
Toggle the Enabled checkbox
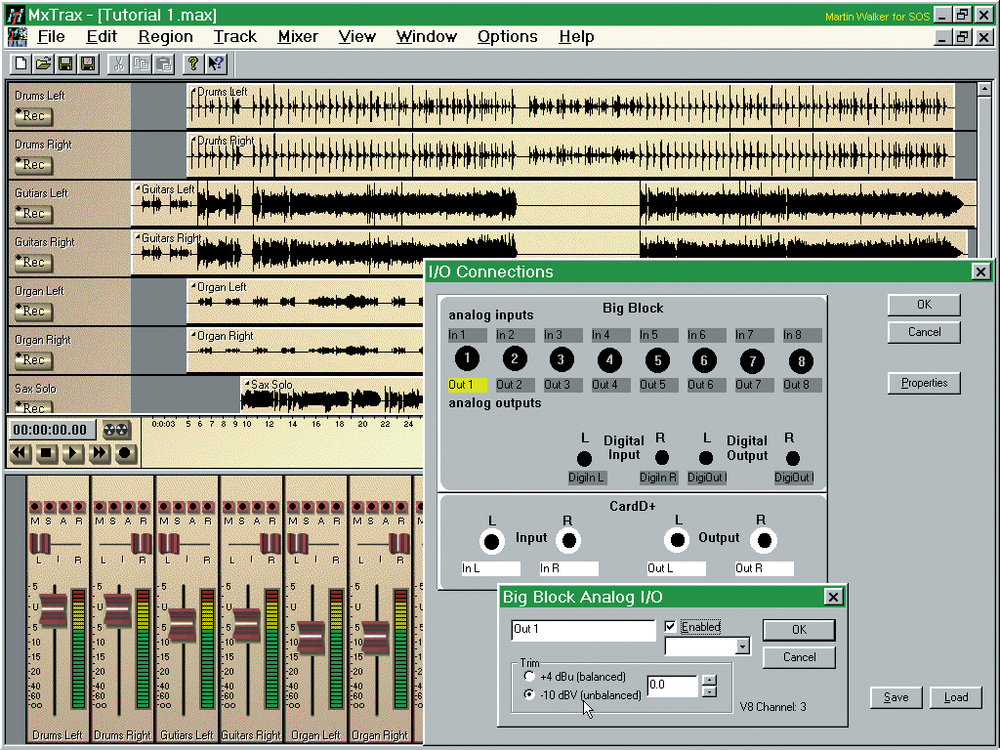tap(671, 627)
